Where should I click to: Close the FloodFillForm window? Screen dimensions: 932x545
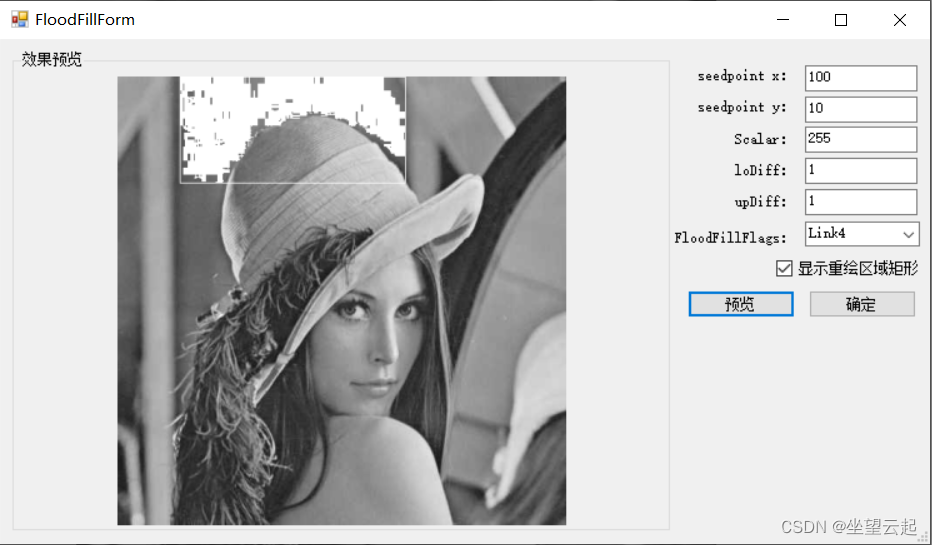coord(899,20)
